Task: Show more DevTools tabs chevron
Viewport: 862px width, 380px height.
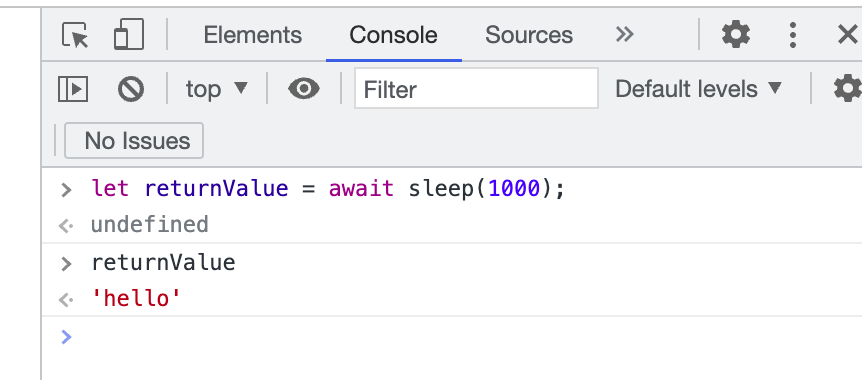Action: [625, 35]
